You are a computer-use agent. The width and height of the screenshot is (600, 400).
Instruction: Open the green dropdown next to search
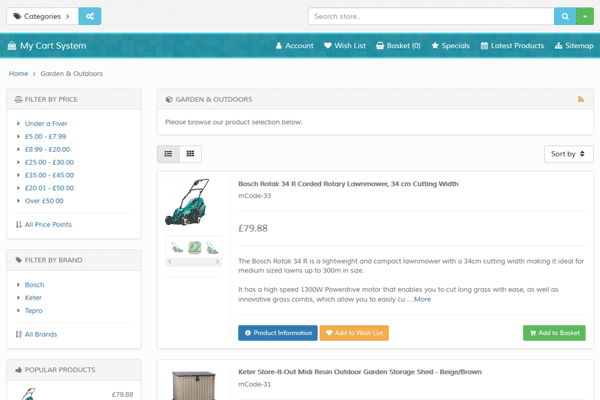(x=587, y=16)
